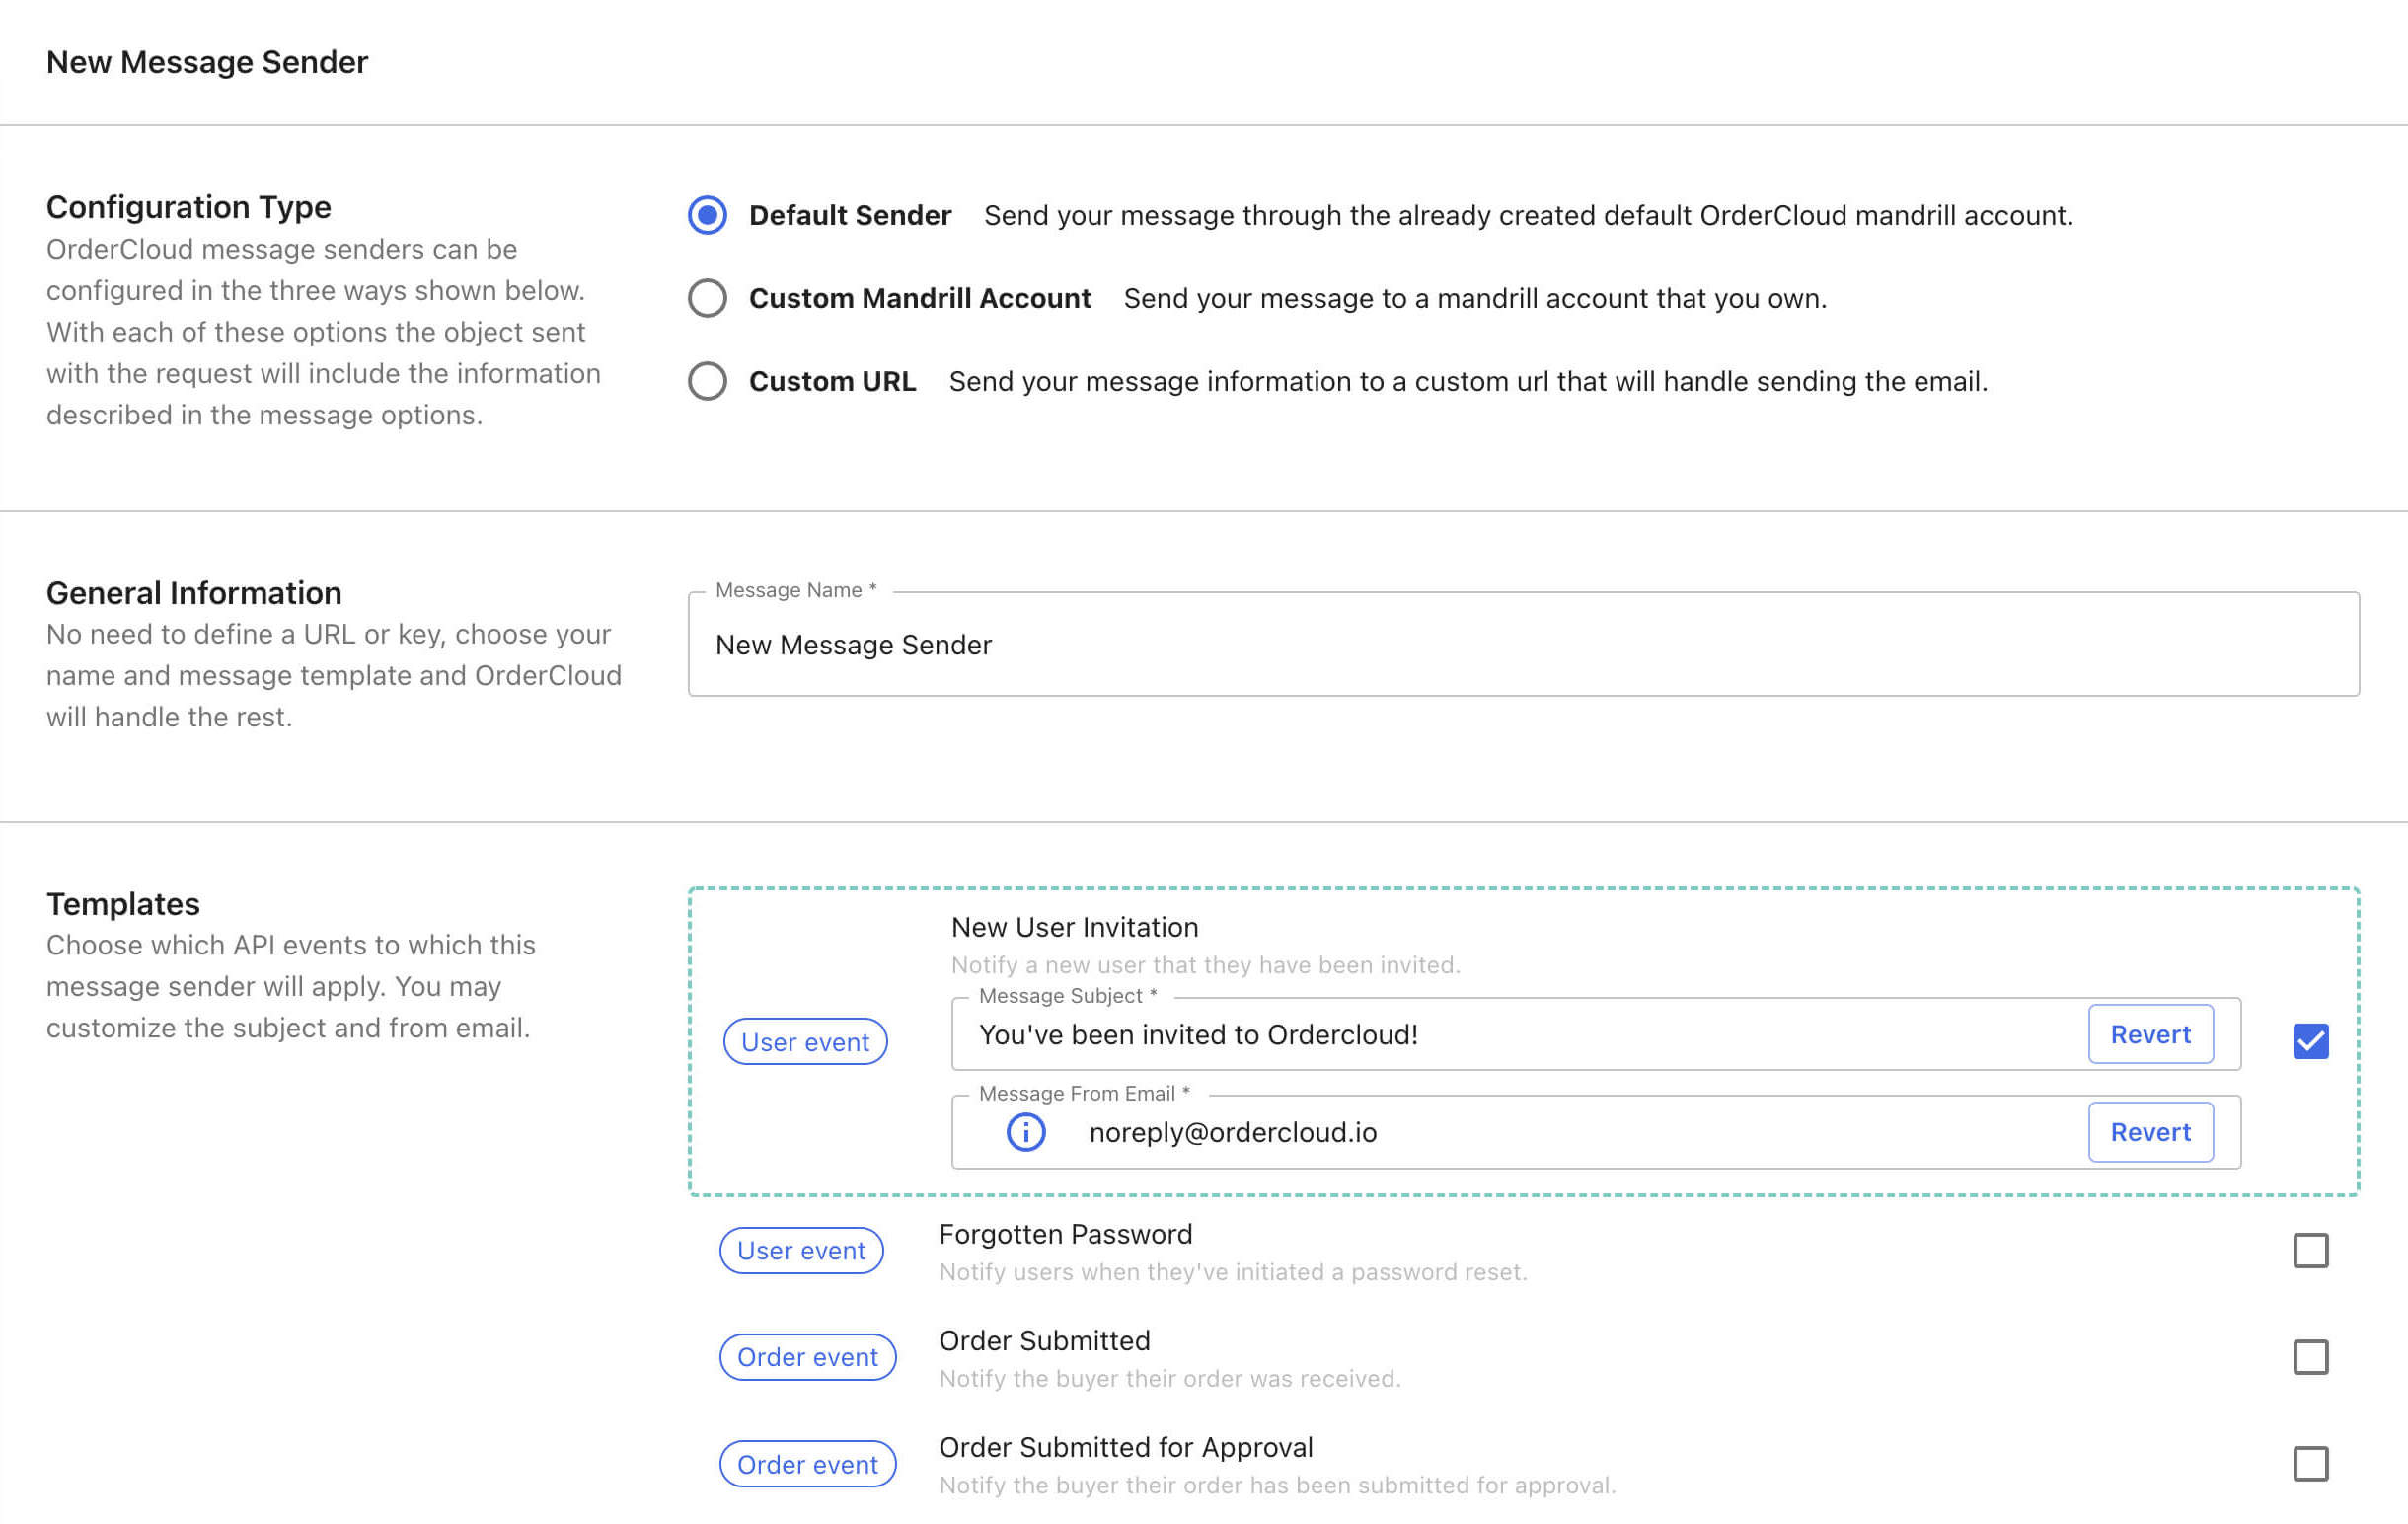The image size is (2408, 1524).
Task: Click the info icon beside noreply email
Action: tap(1025, 1132)
